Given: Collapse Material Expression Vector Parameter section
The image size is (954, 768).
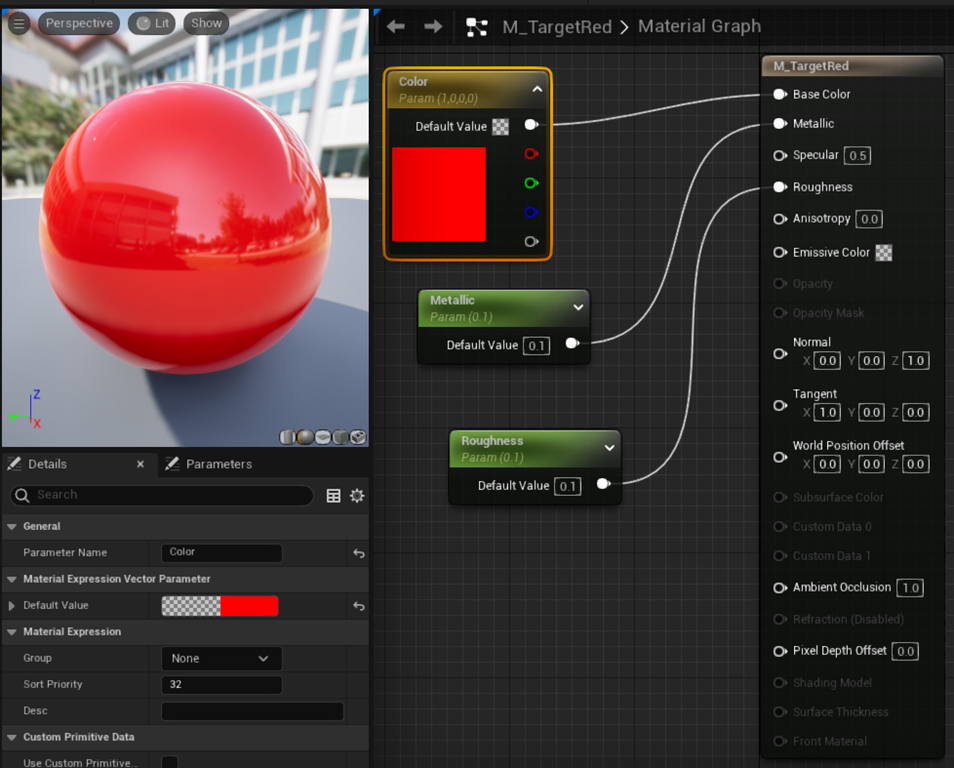Looking at the screenshot, I should click(x=12, y=579).
